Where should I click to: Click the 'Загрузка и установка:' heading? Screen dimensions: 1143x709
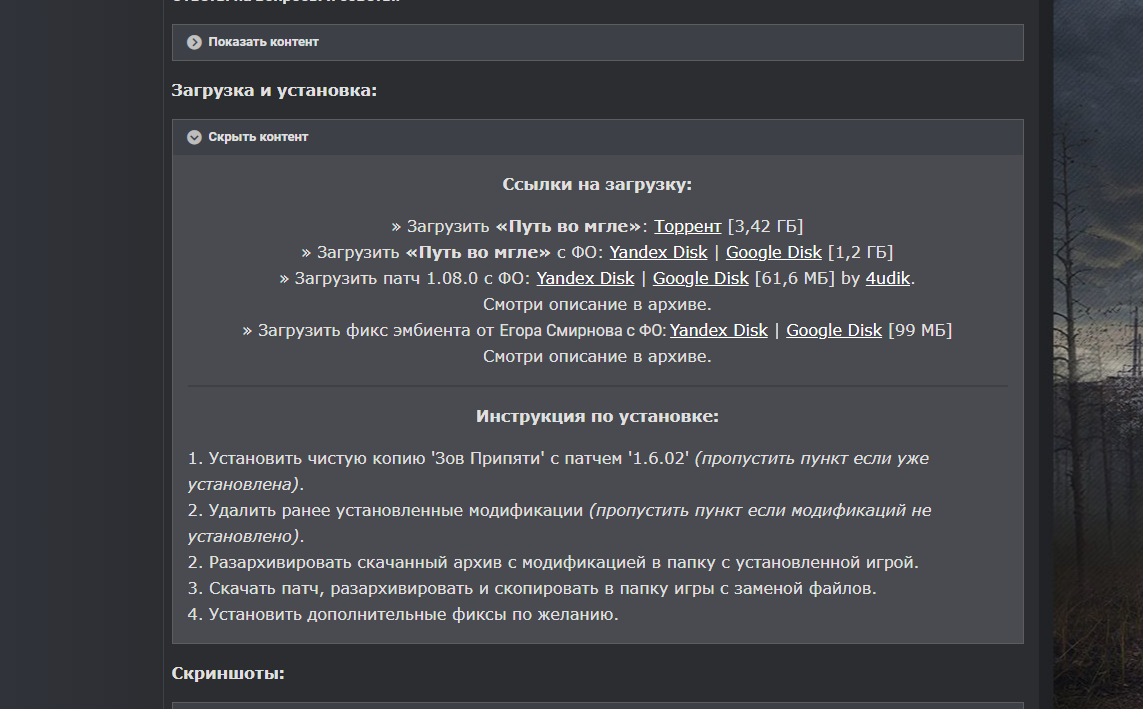[x=274, y=91]
